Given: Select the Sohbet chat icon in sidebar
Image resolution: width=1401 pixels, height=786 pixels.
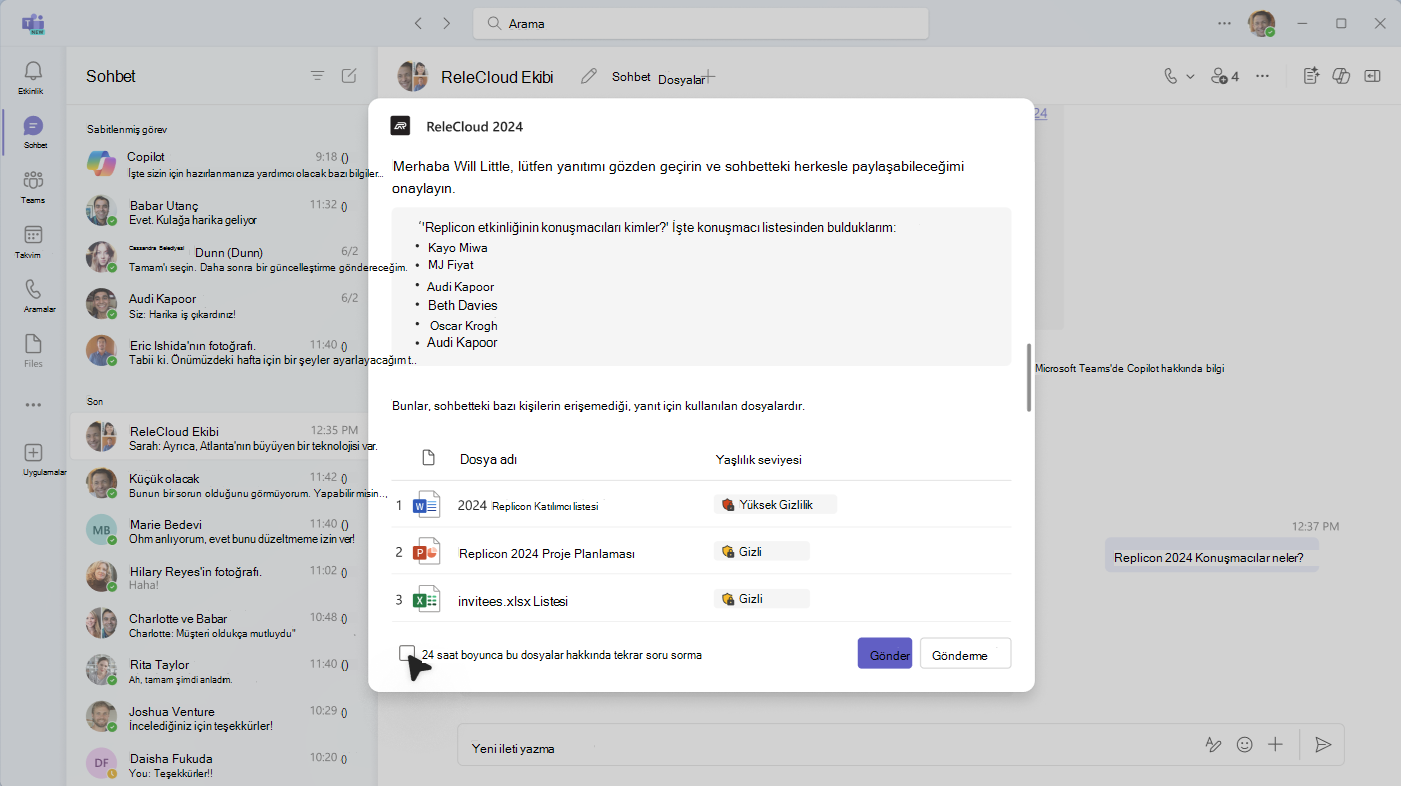Looking at the screenshot, I should pos(33,126).
